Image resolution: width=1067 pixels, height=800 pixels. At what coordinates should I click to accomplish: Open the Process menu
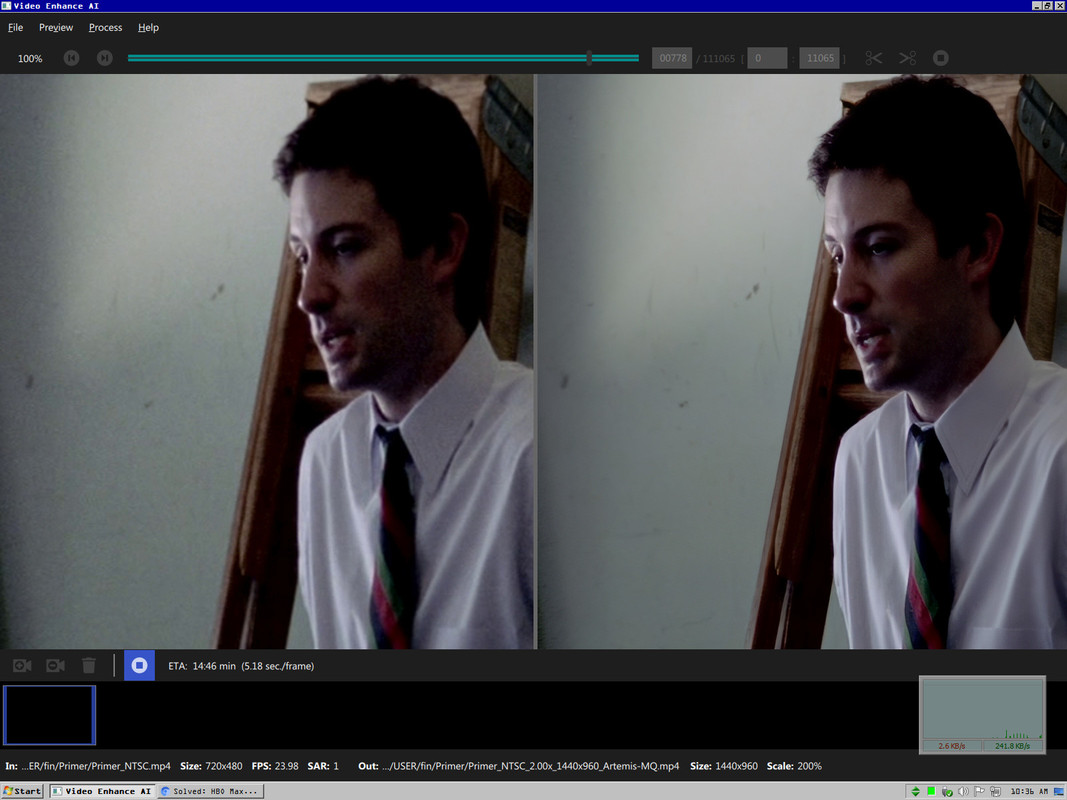[x=105, y=27]
